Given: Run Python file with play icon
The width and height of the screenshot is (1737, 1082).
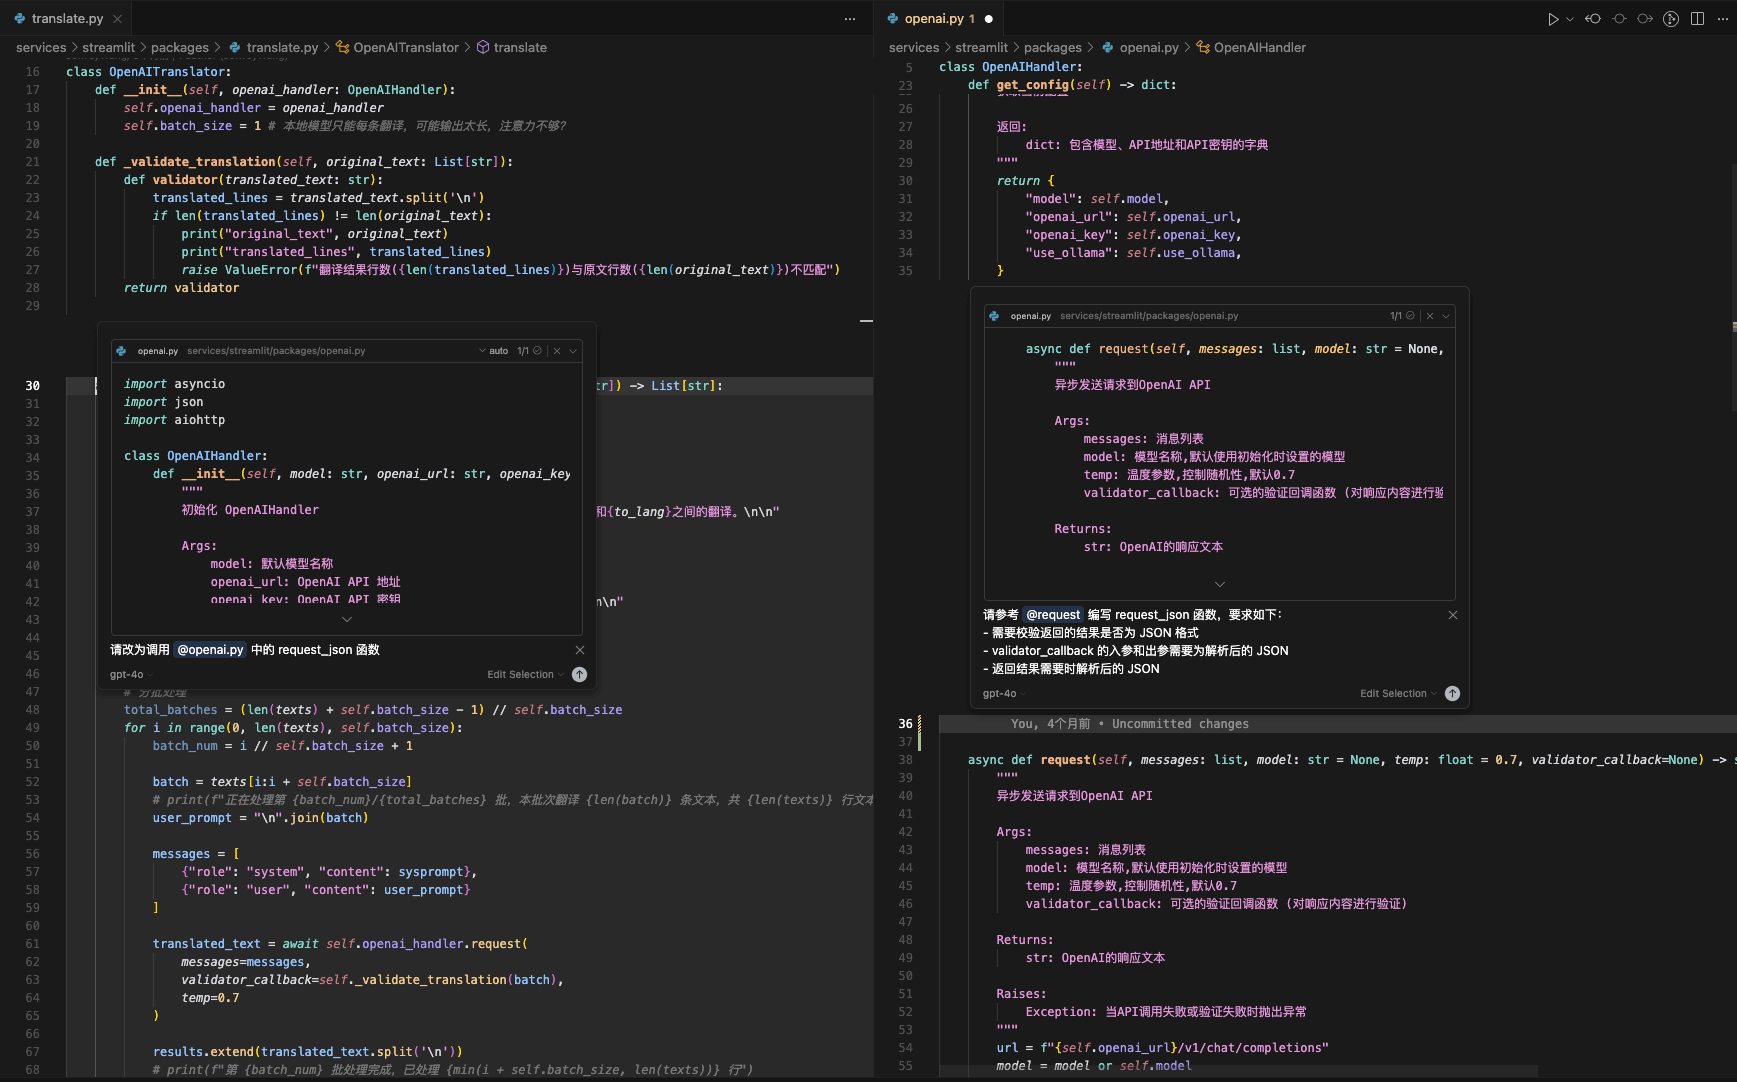Looking at the screenshot, I should 1552,19.
